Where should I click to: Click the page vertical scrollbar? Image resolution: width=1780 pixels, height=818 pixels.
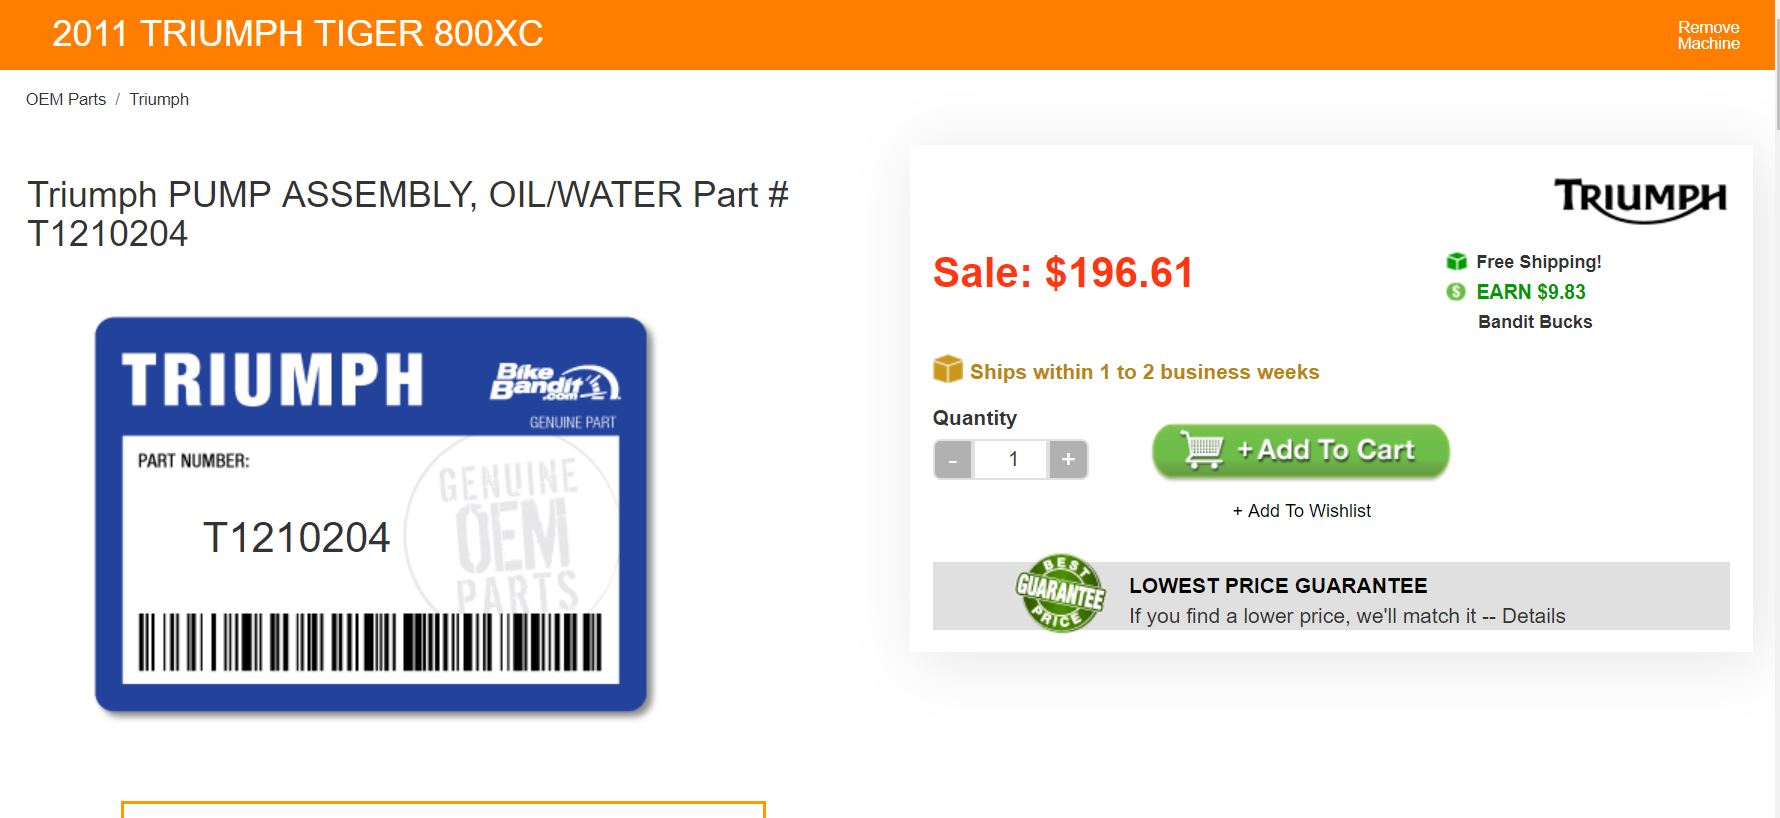pos(1776,409)
